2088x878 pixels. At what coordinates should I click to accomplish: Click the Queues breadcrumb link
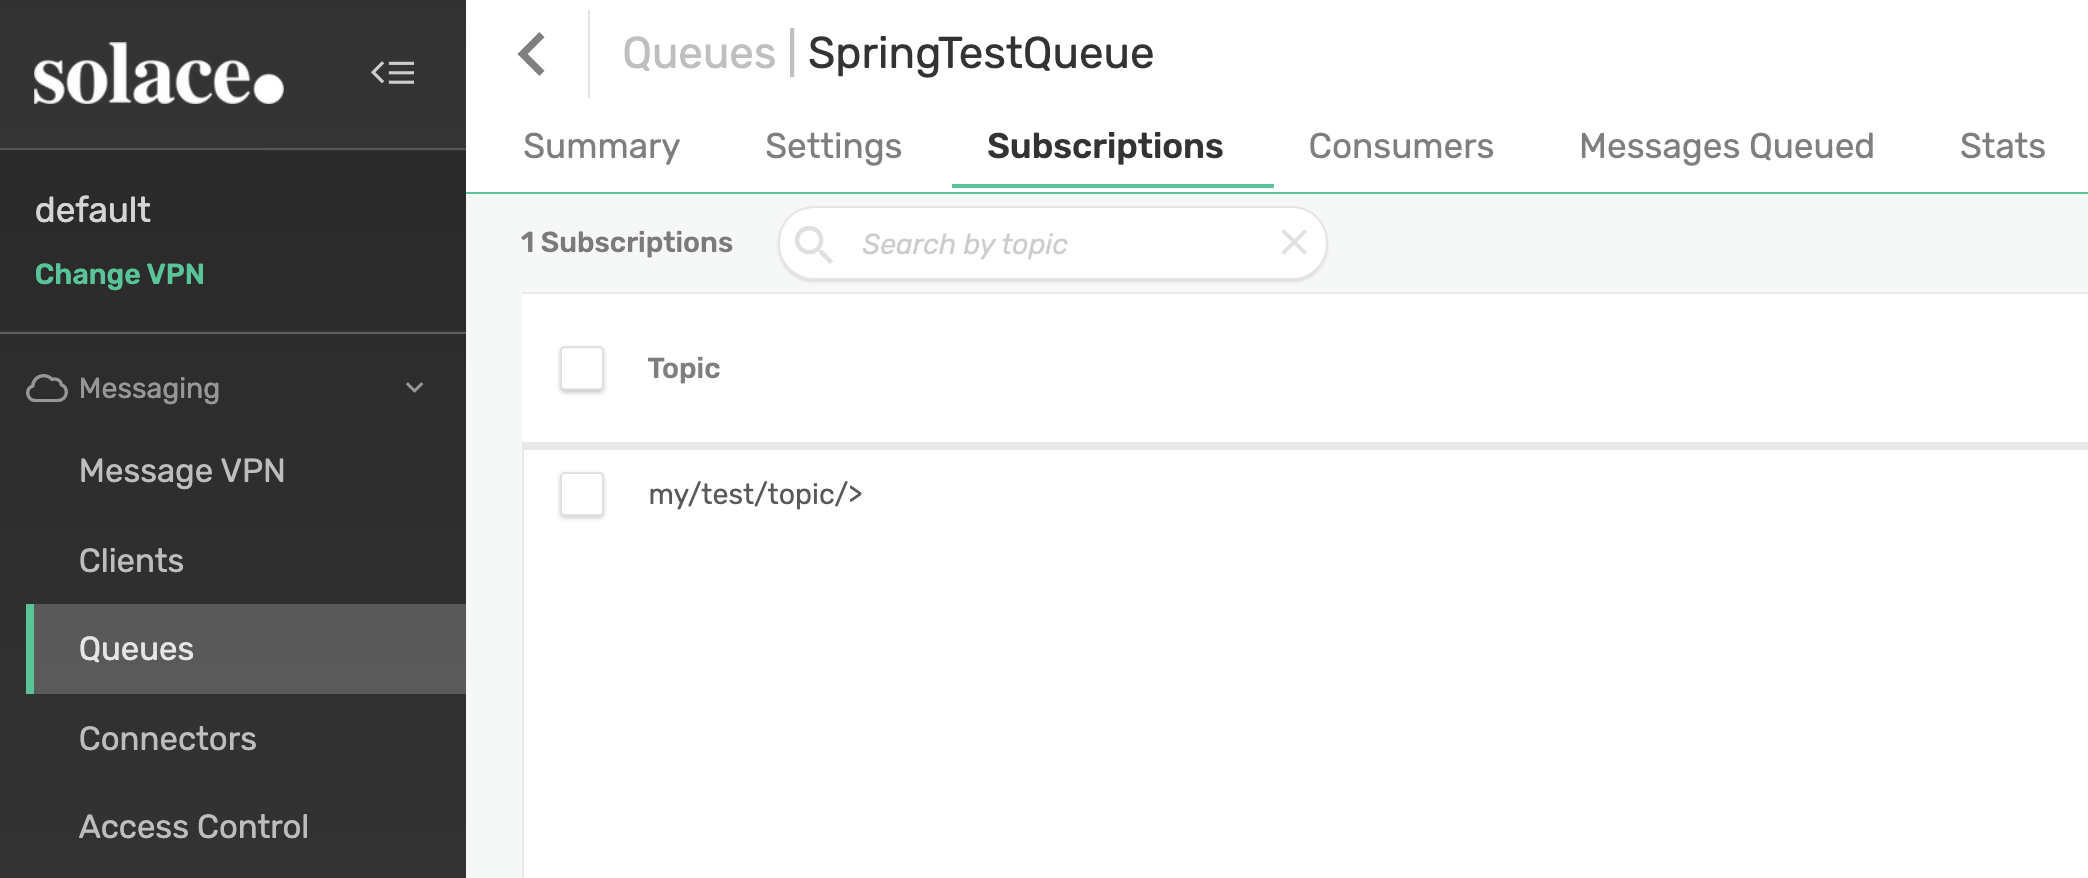tap(699, 53)
